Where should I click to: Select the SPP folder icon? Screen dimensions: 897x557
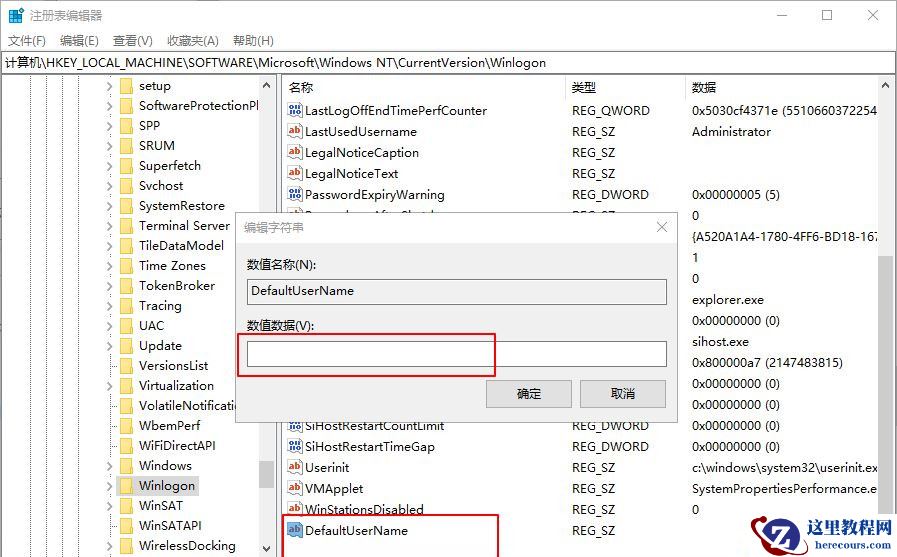tap(126, 126)
